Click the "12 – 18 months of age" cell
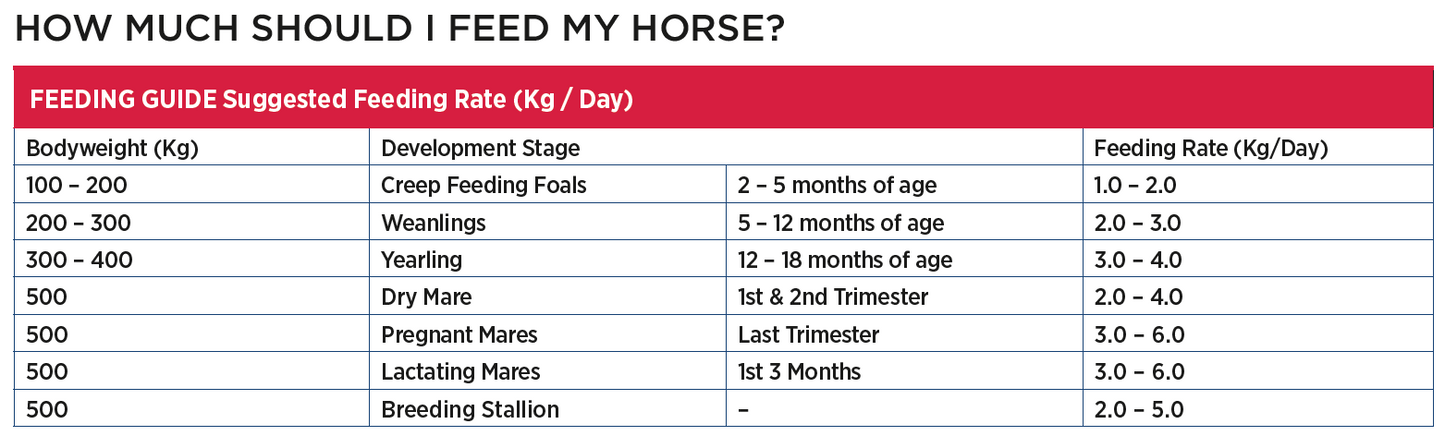This screenshot has width=1445, height=436. coord(845,260)
